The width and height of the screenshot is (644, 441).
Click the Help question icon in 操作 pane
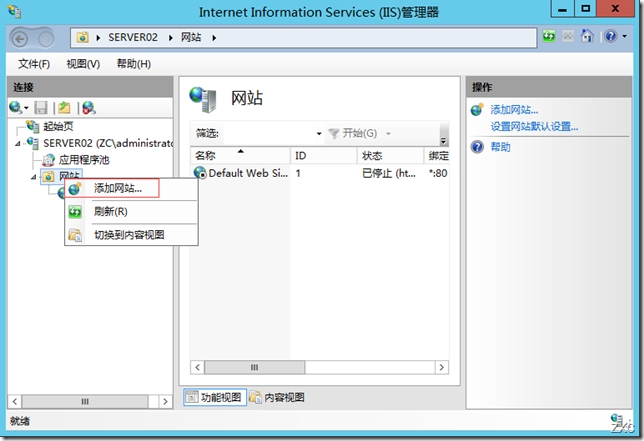click(x=477, y=147)
